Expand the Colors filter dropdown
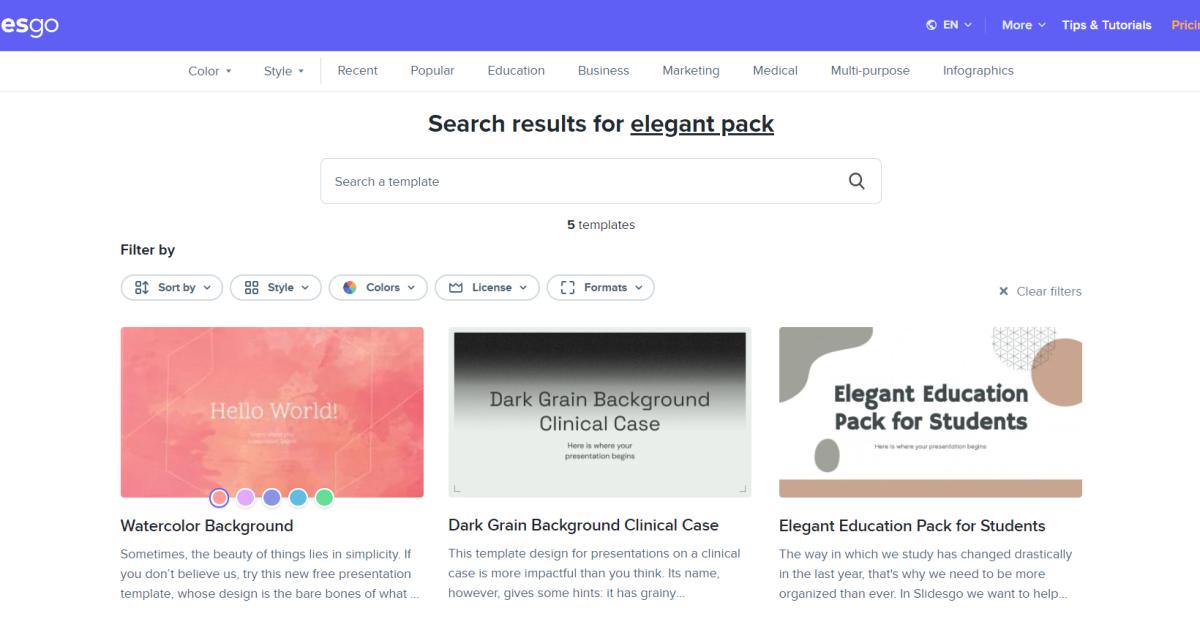This screenshot has height=630, width=1200. [378, 288]
